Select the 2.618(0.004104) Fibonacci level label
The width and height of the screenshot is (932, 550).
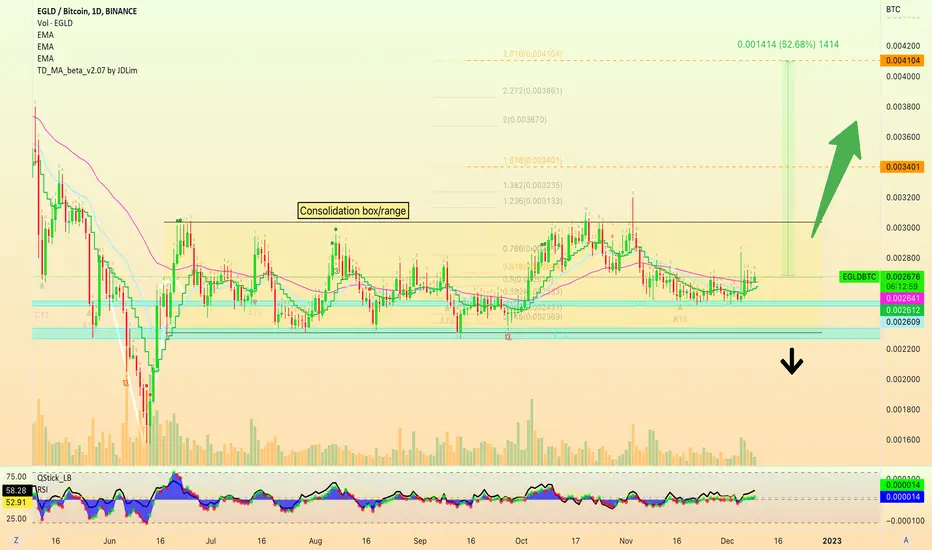click(532, 54)
